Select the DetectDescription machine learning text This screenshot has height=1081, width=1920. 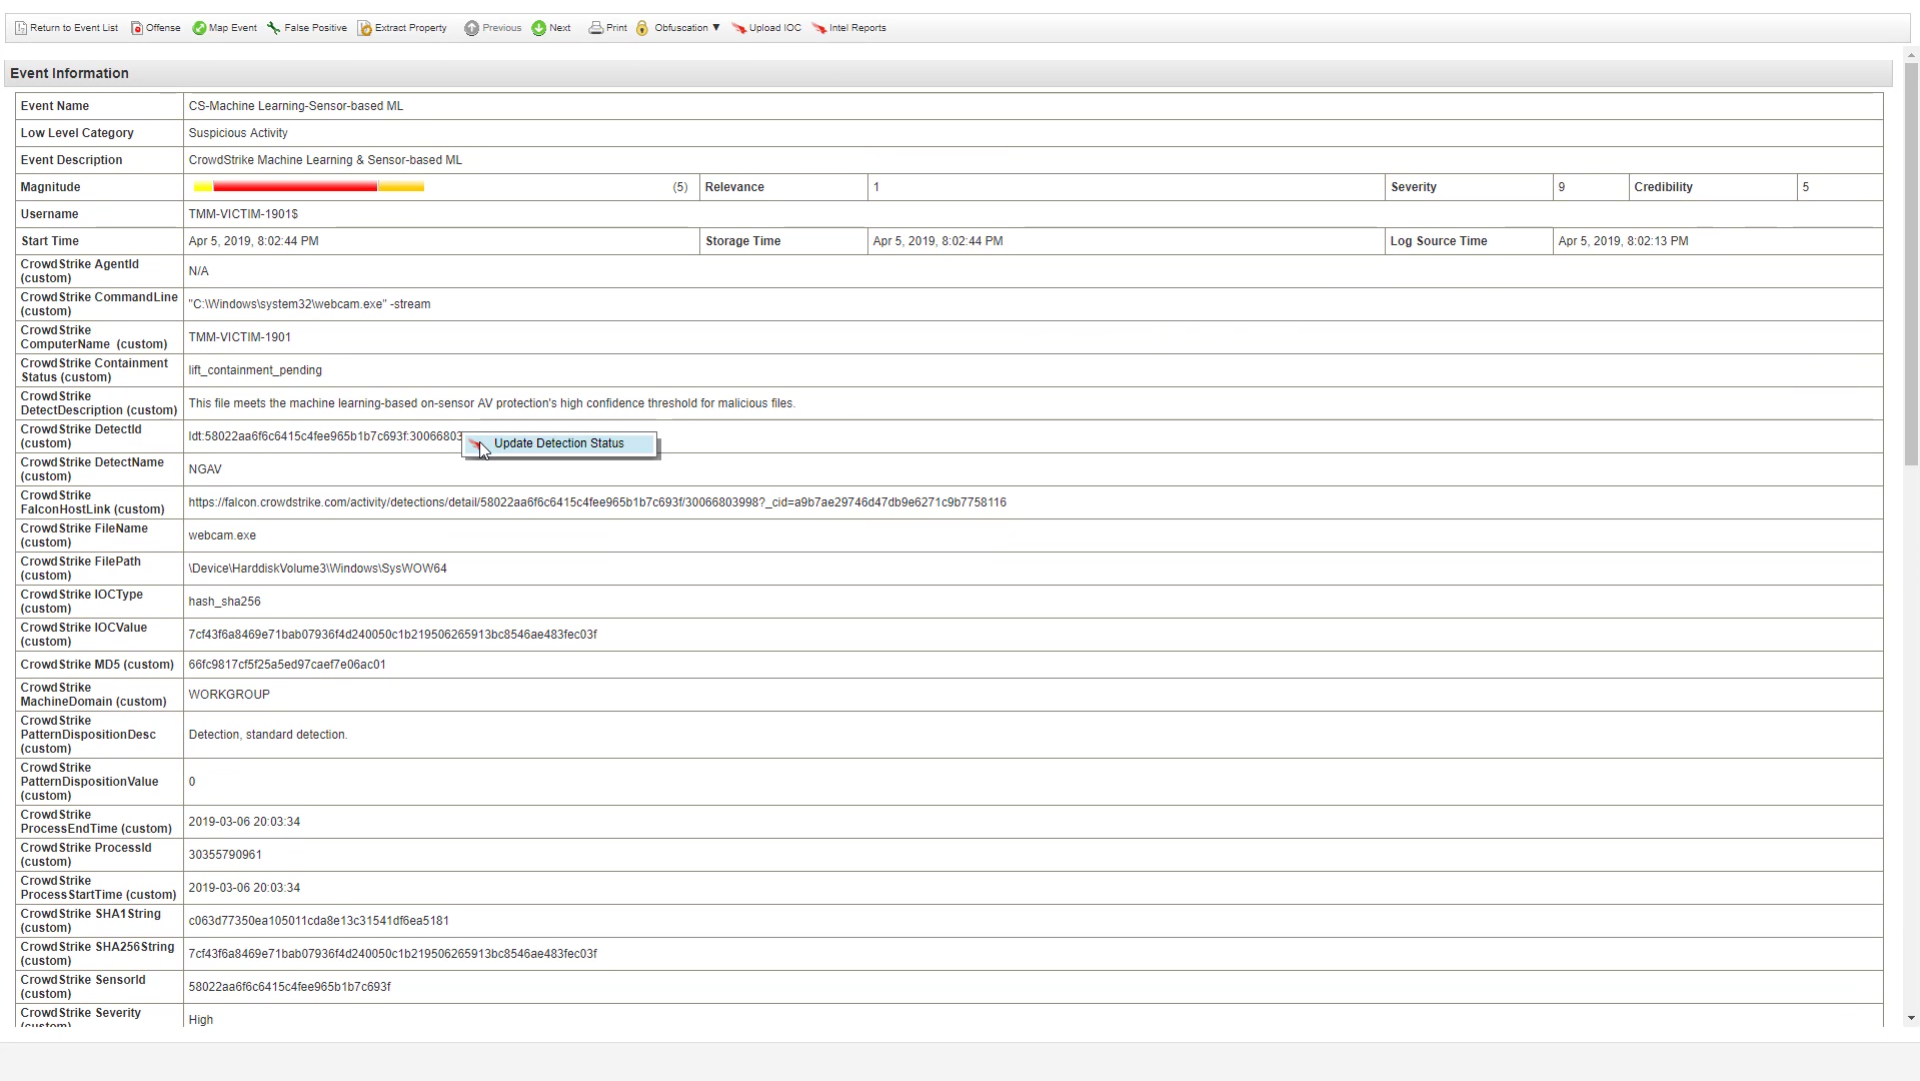(x=491, y=403)
